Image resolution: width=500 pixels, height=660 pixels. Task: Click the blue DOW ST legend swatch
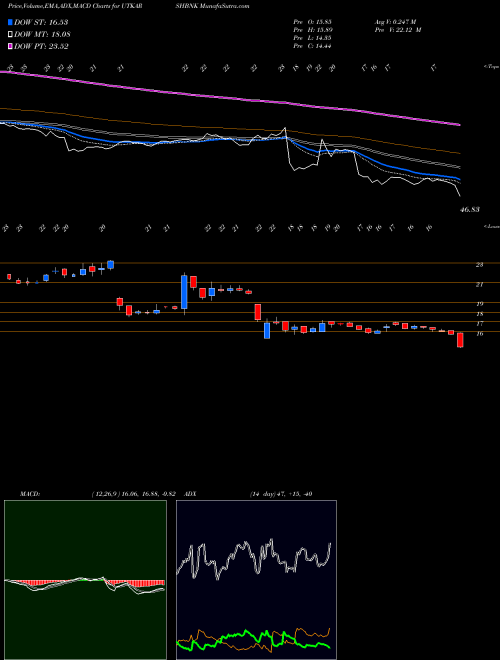(10, 22)
